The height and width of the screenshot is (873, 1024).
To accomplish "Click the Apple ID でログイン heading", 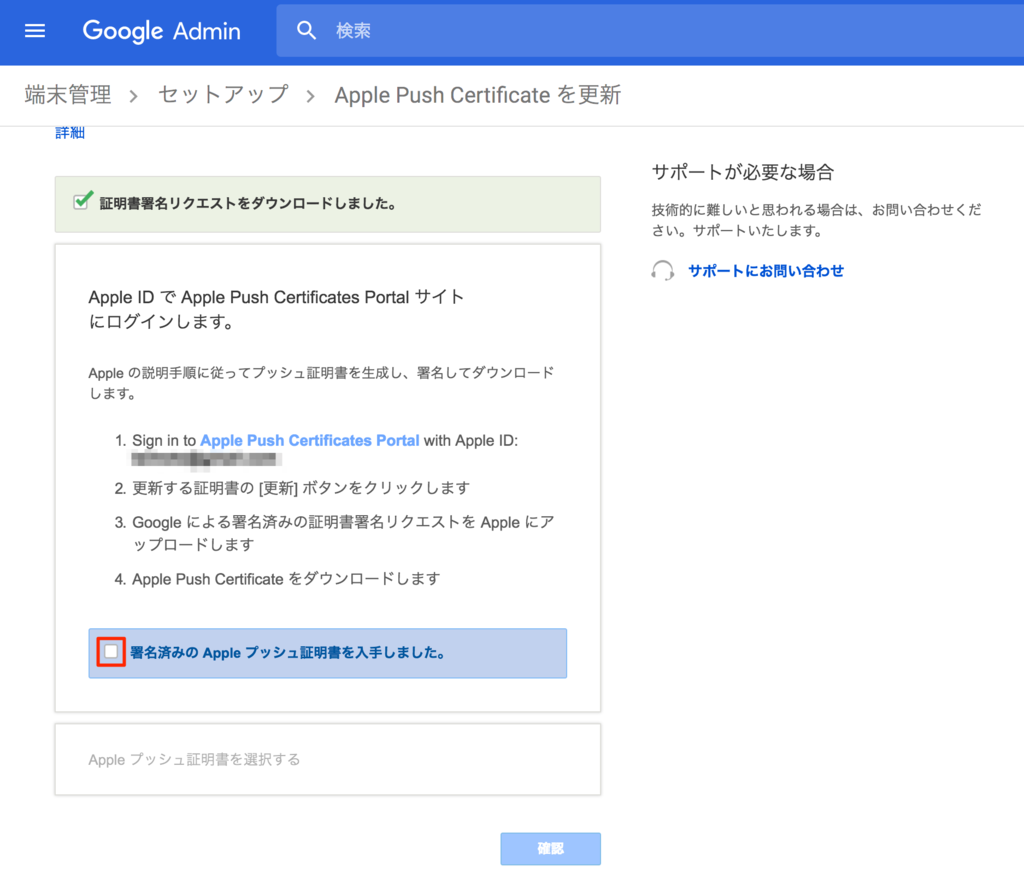I will [x=276, y=310].
